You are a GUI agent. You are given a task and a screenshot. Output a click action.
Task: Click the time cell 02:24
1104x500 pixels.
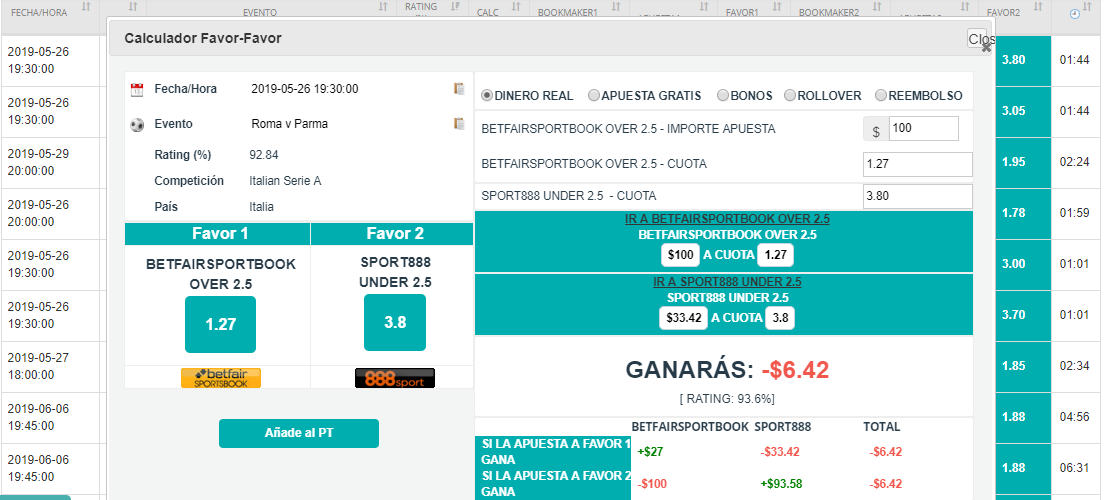coord(1074,162)
